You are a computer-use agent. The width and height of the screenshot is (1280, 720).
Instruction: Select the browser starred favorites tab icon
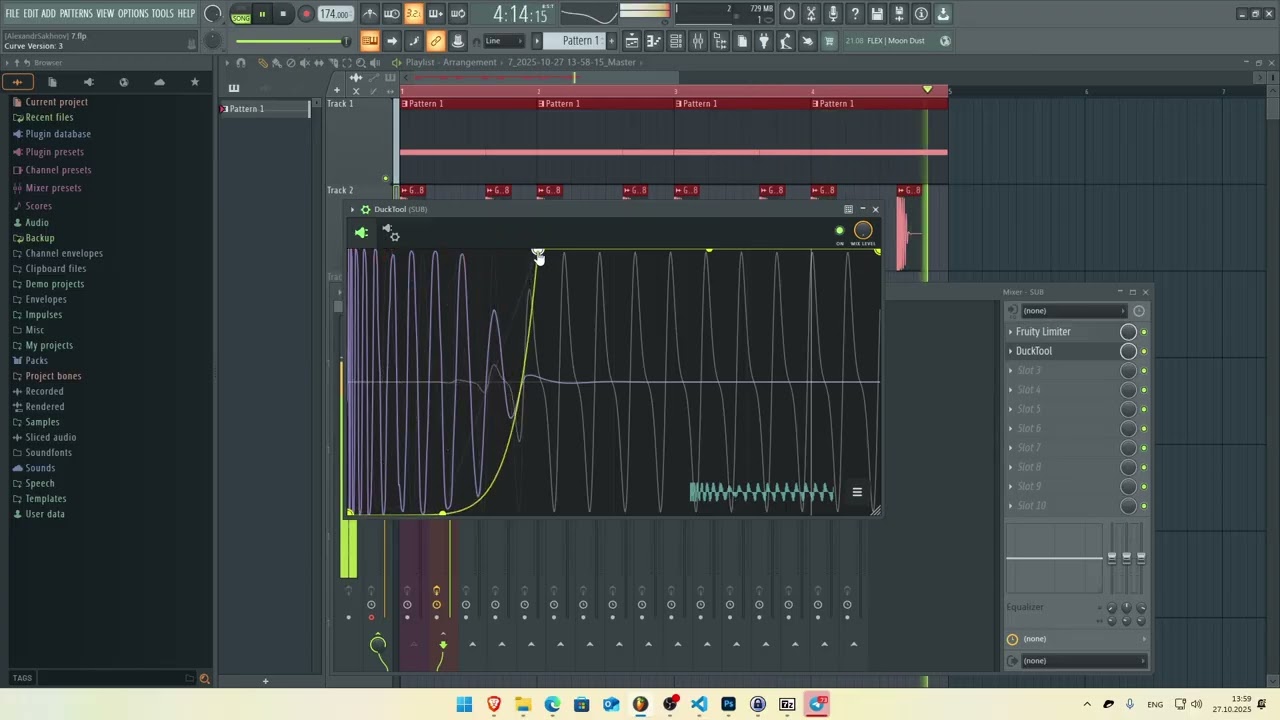pos(195,82)
